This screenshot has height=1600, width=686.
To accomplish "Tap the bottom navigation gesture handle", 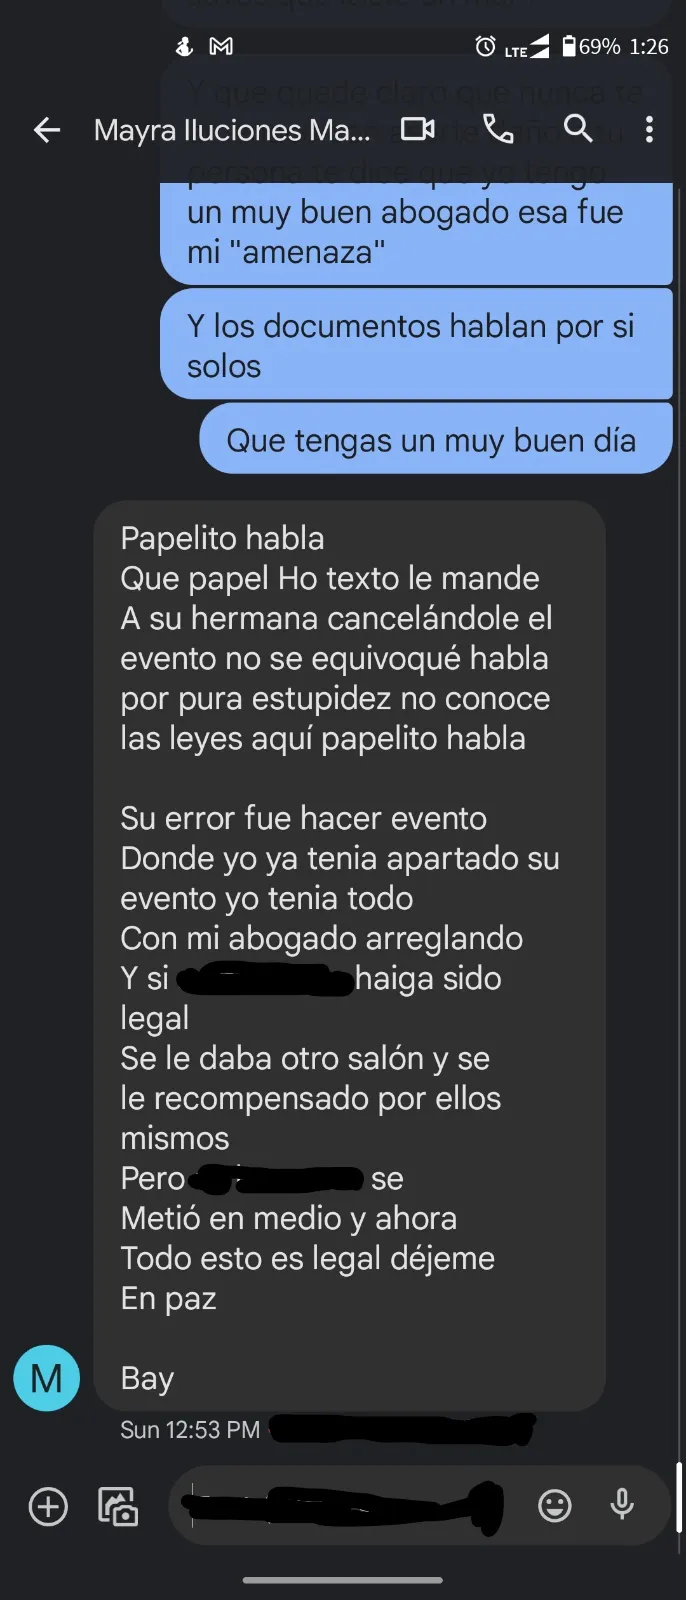I will pos(343,1581).
